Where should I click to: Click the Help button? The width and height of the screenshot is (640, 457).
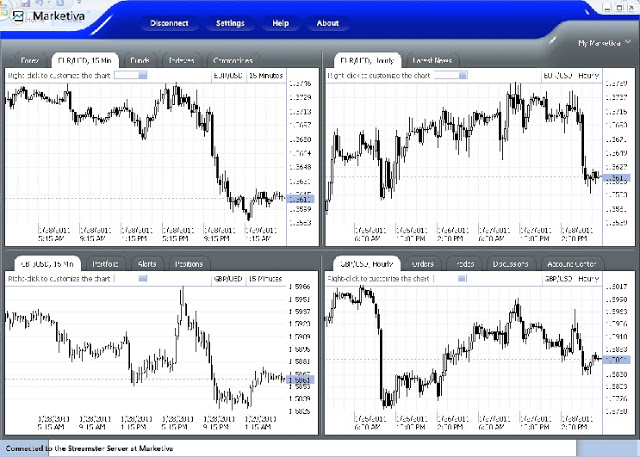coord(281,22)
